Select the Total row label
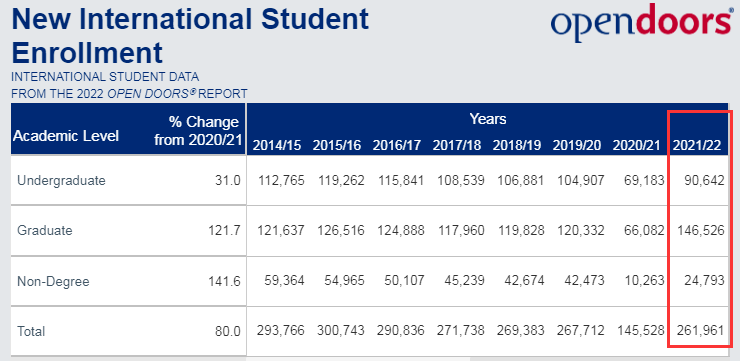Image resolution: width=741 pixels, height=361 pixels. [x=31, y=331]
